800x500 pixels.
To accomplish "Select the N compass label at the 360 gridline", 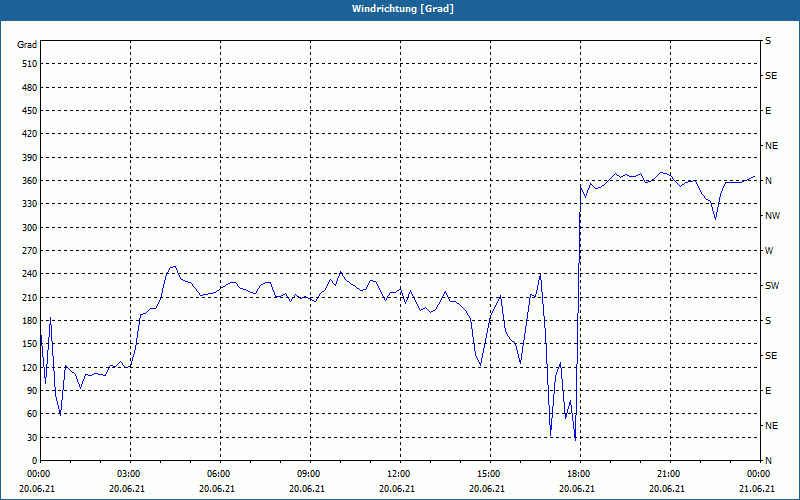I will click(x=768, y=181).
